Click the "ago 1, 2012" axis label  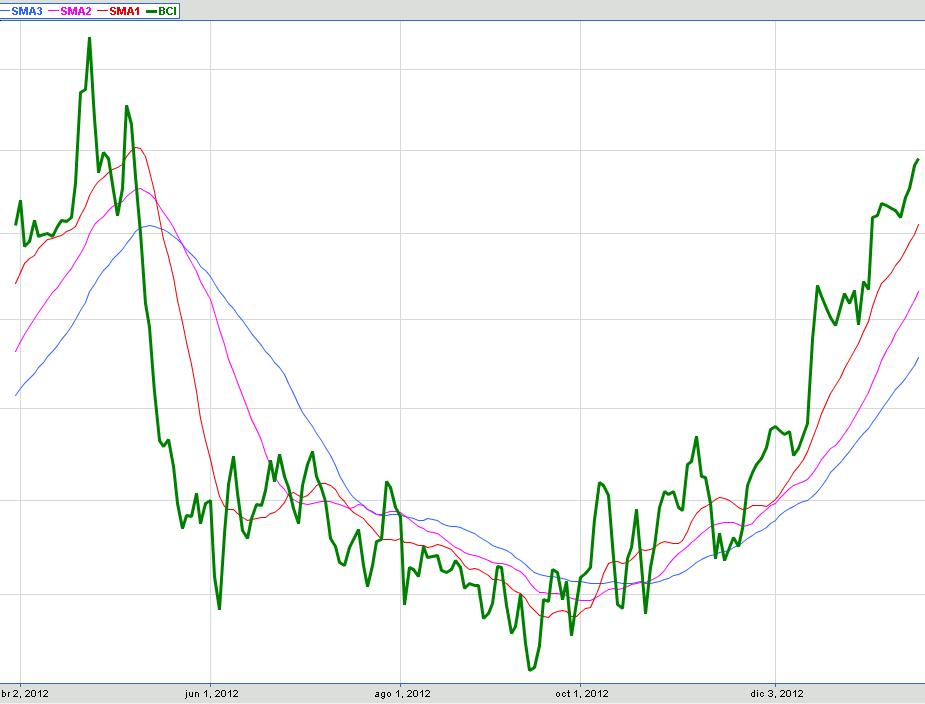[x=401, y=693]
